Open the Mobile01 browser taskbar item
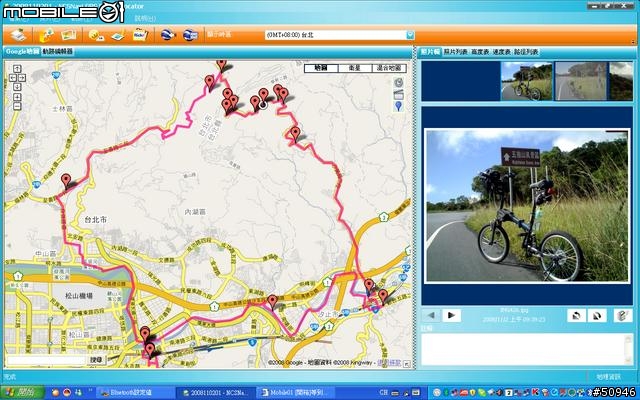640x400 pixels. (x=298, y=393)
